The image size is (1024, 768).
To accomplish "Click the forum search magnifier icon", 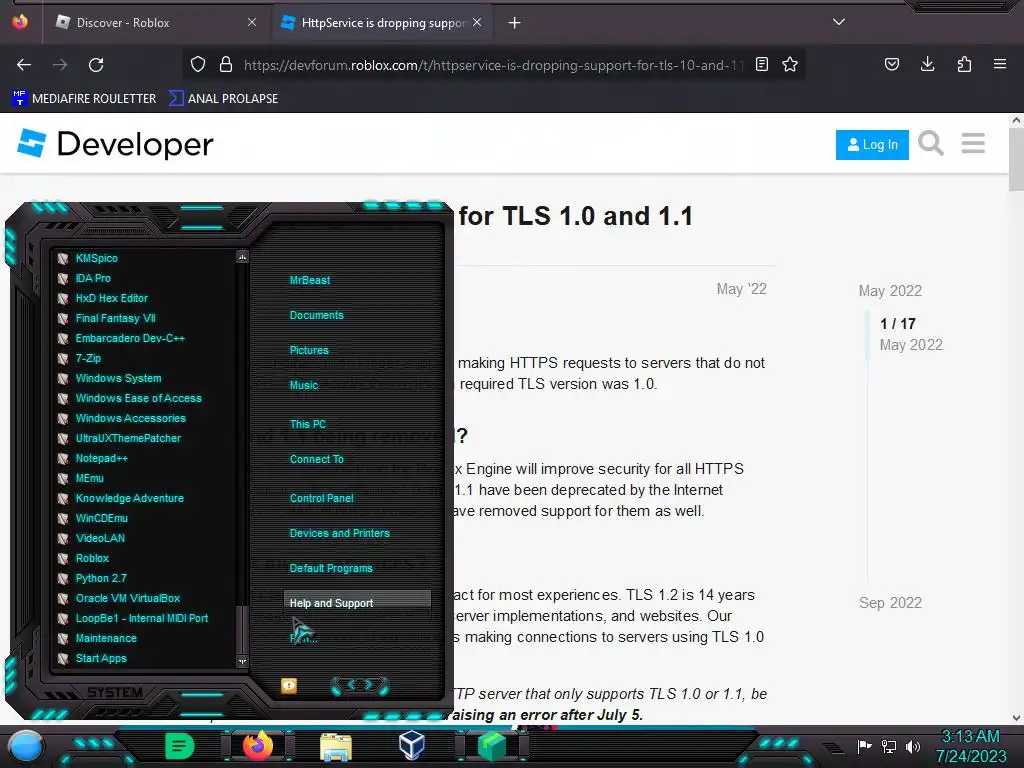I will 931,143.
